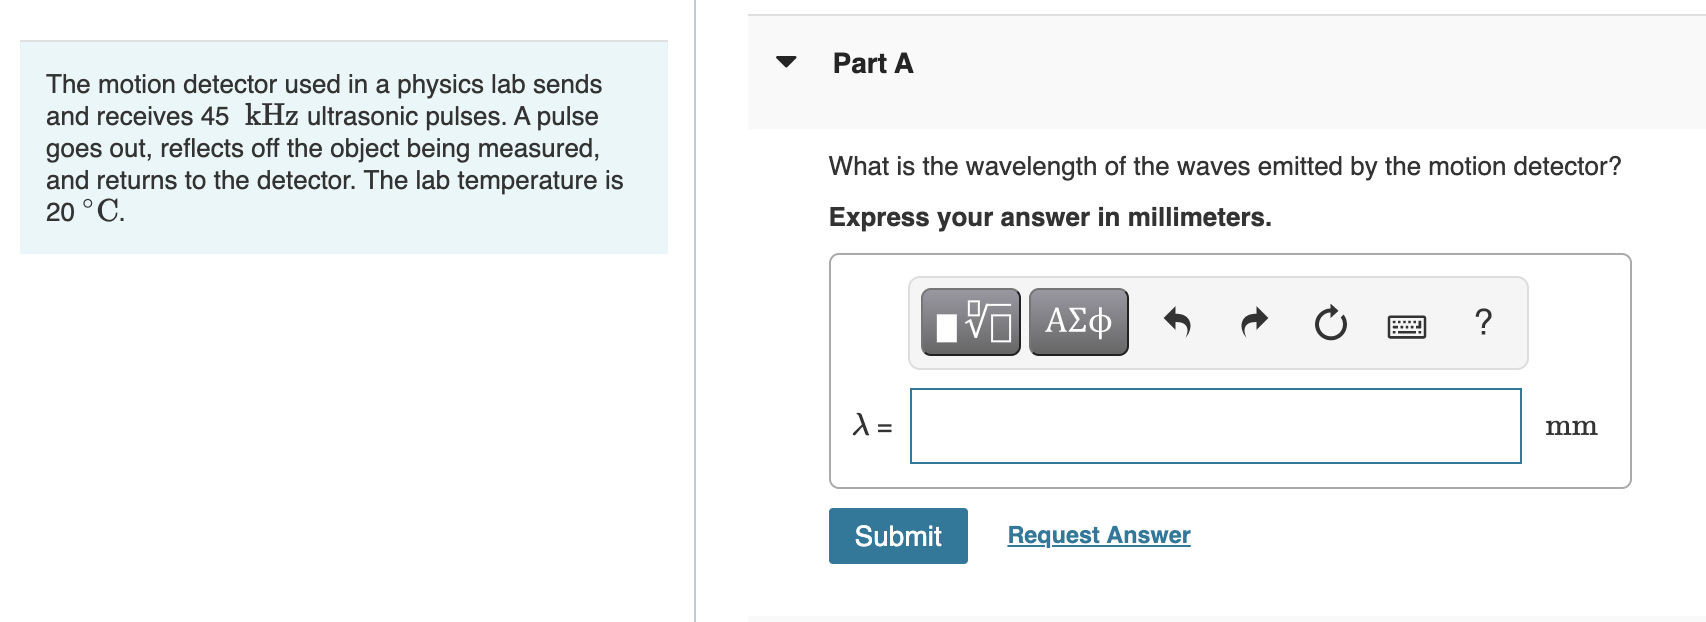The height and width of the screenshot is (622, 1706).
Task: Reset the answer box with the circular arrow
Action: (x=1330, y=323)
